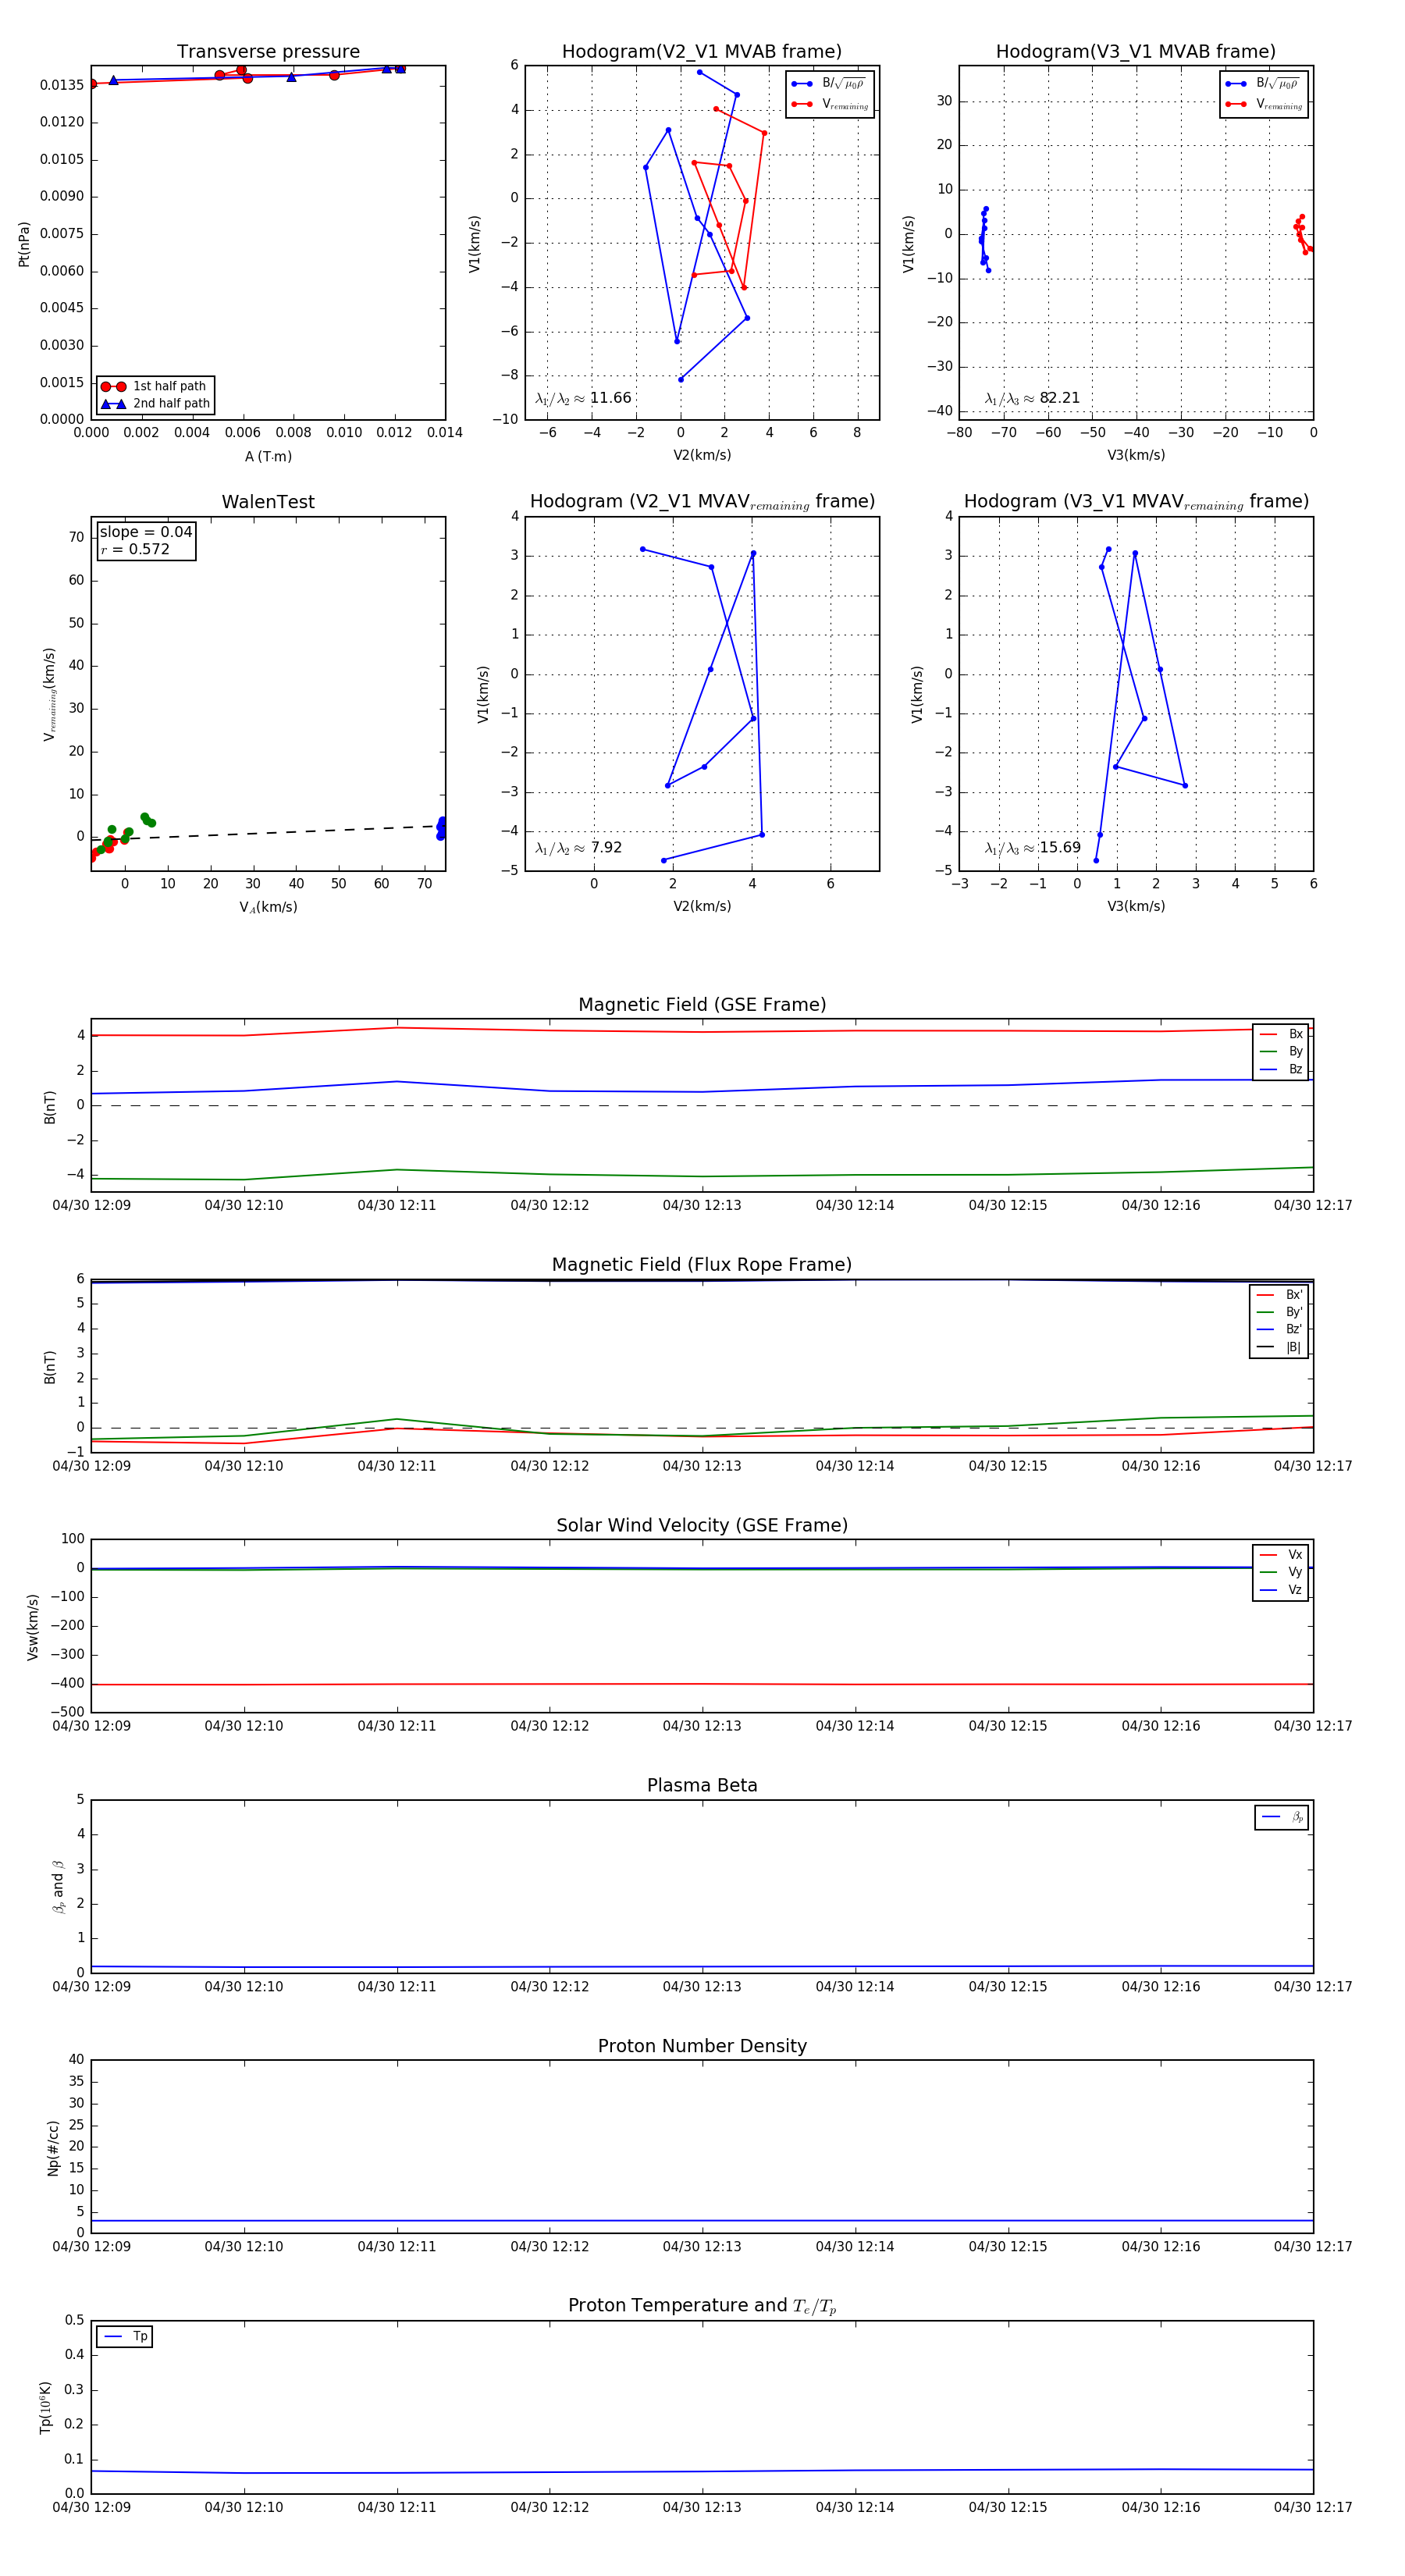Click the 'Vsw(km/s)' y-axis label
Screen dimensions: 1405x2576
pyautogui.click(x=32, y=1627)
